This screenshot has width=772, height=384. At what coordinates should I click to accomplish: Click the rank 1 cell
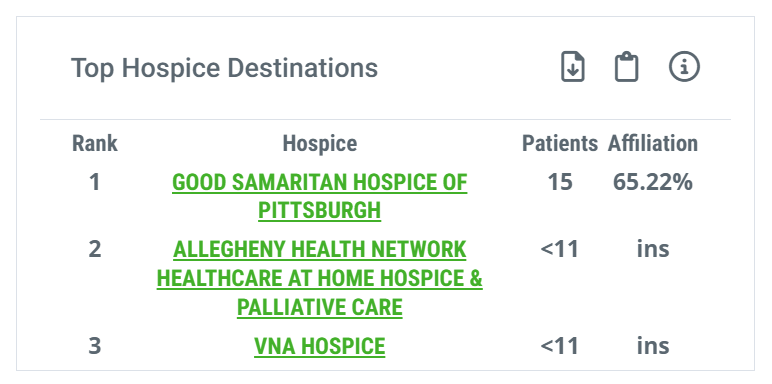pyautogui.click(x=94, y=182)
